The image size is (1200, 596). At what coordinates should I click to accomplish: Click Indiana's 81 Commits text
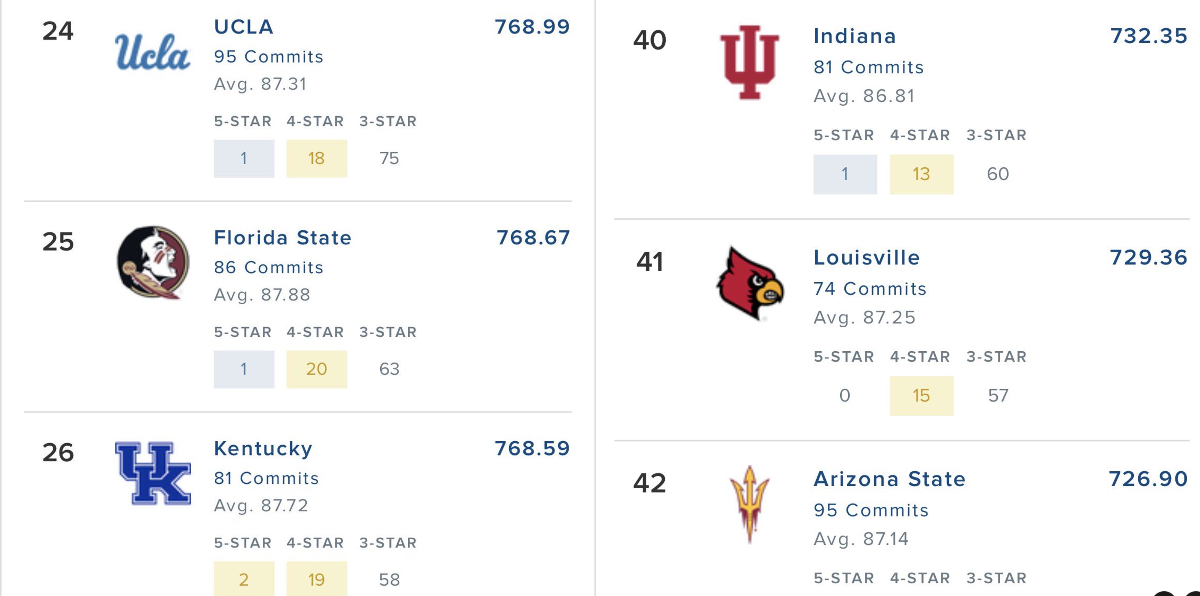pos(869,67)
